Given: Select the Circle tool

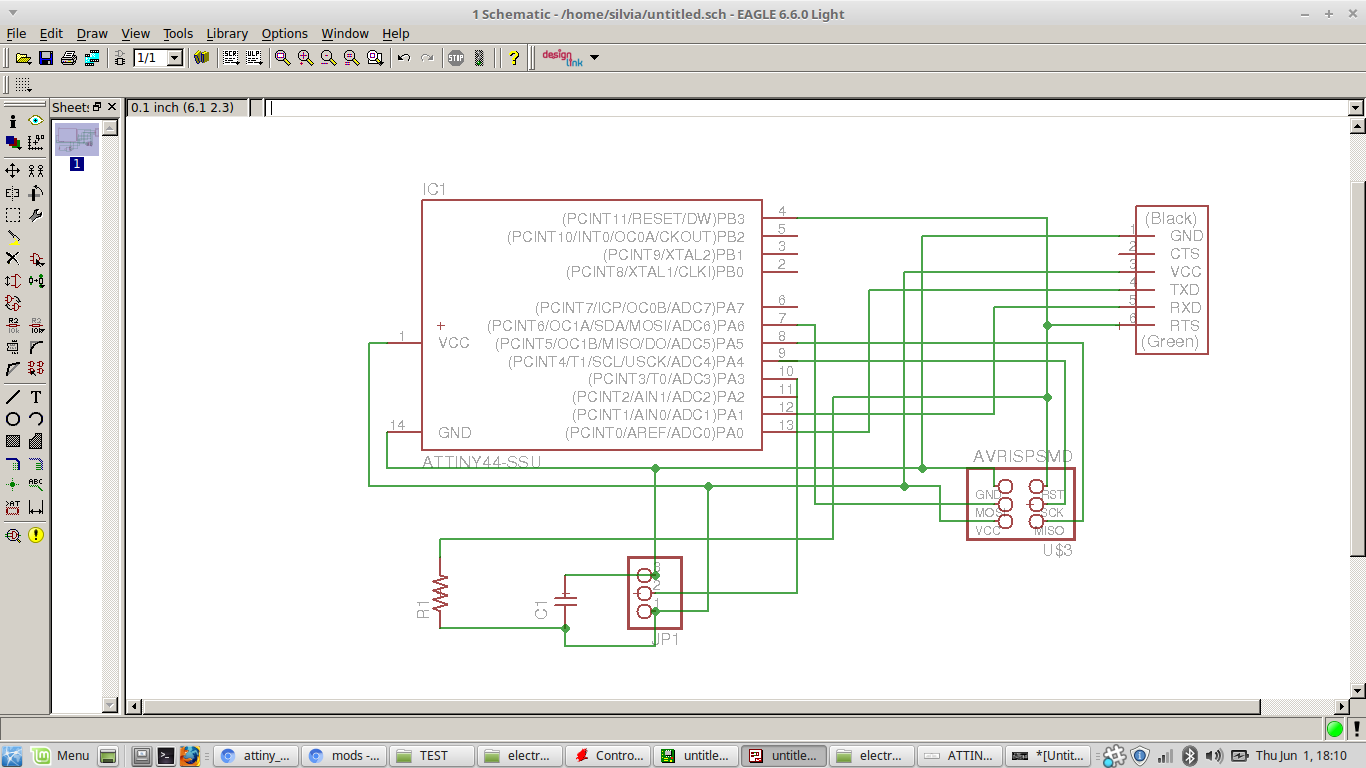Looking at the screenshot, I should tap(13, 419).
